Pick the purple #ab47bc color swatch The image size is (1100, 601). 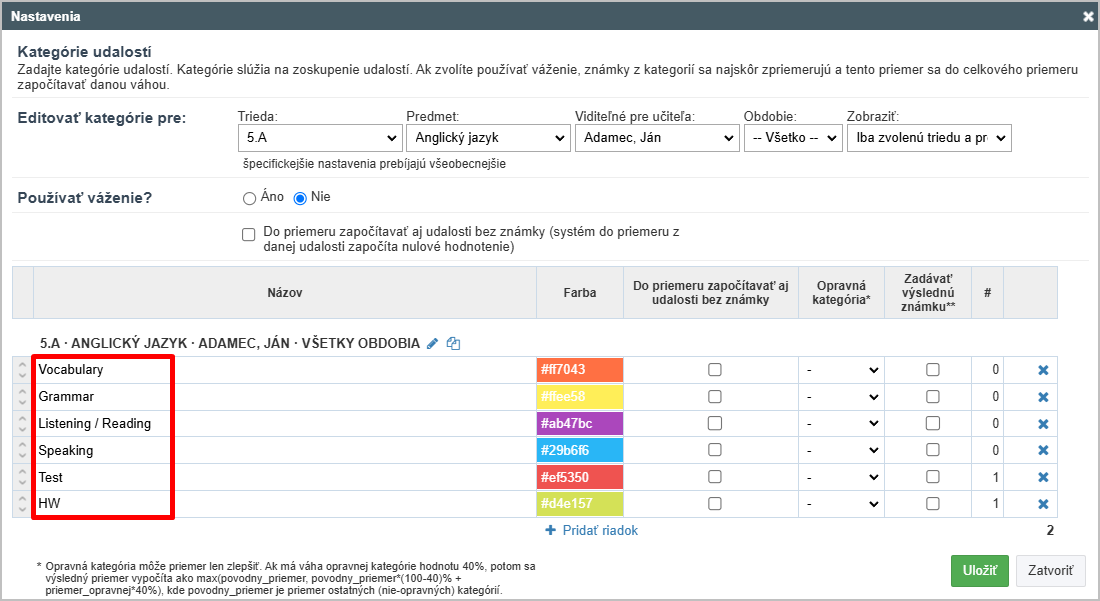coord(580,423)
